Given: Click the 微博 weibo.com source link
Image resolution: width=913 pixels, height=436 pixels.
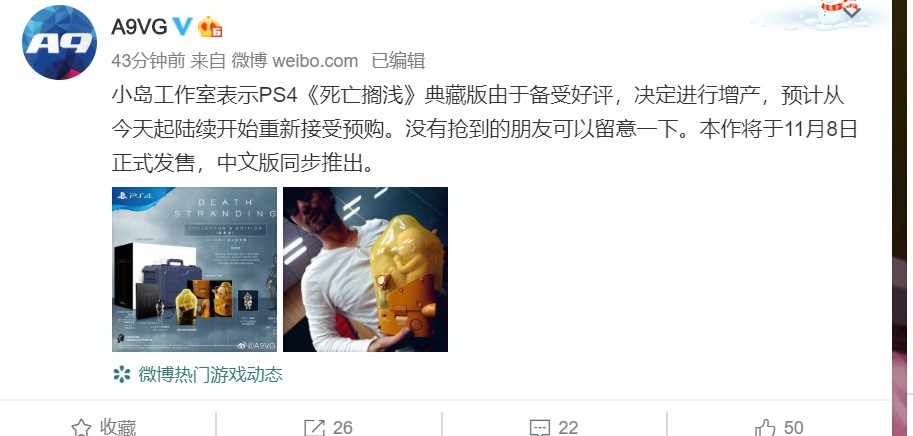Looking at the screenshot, I should tap(295, 61).
